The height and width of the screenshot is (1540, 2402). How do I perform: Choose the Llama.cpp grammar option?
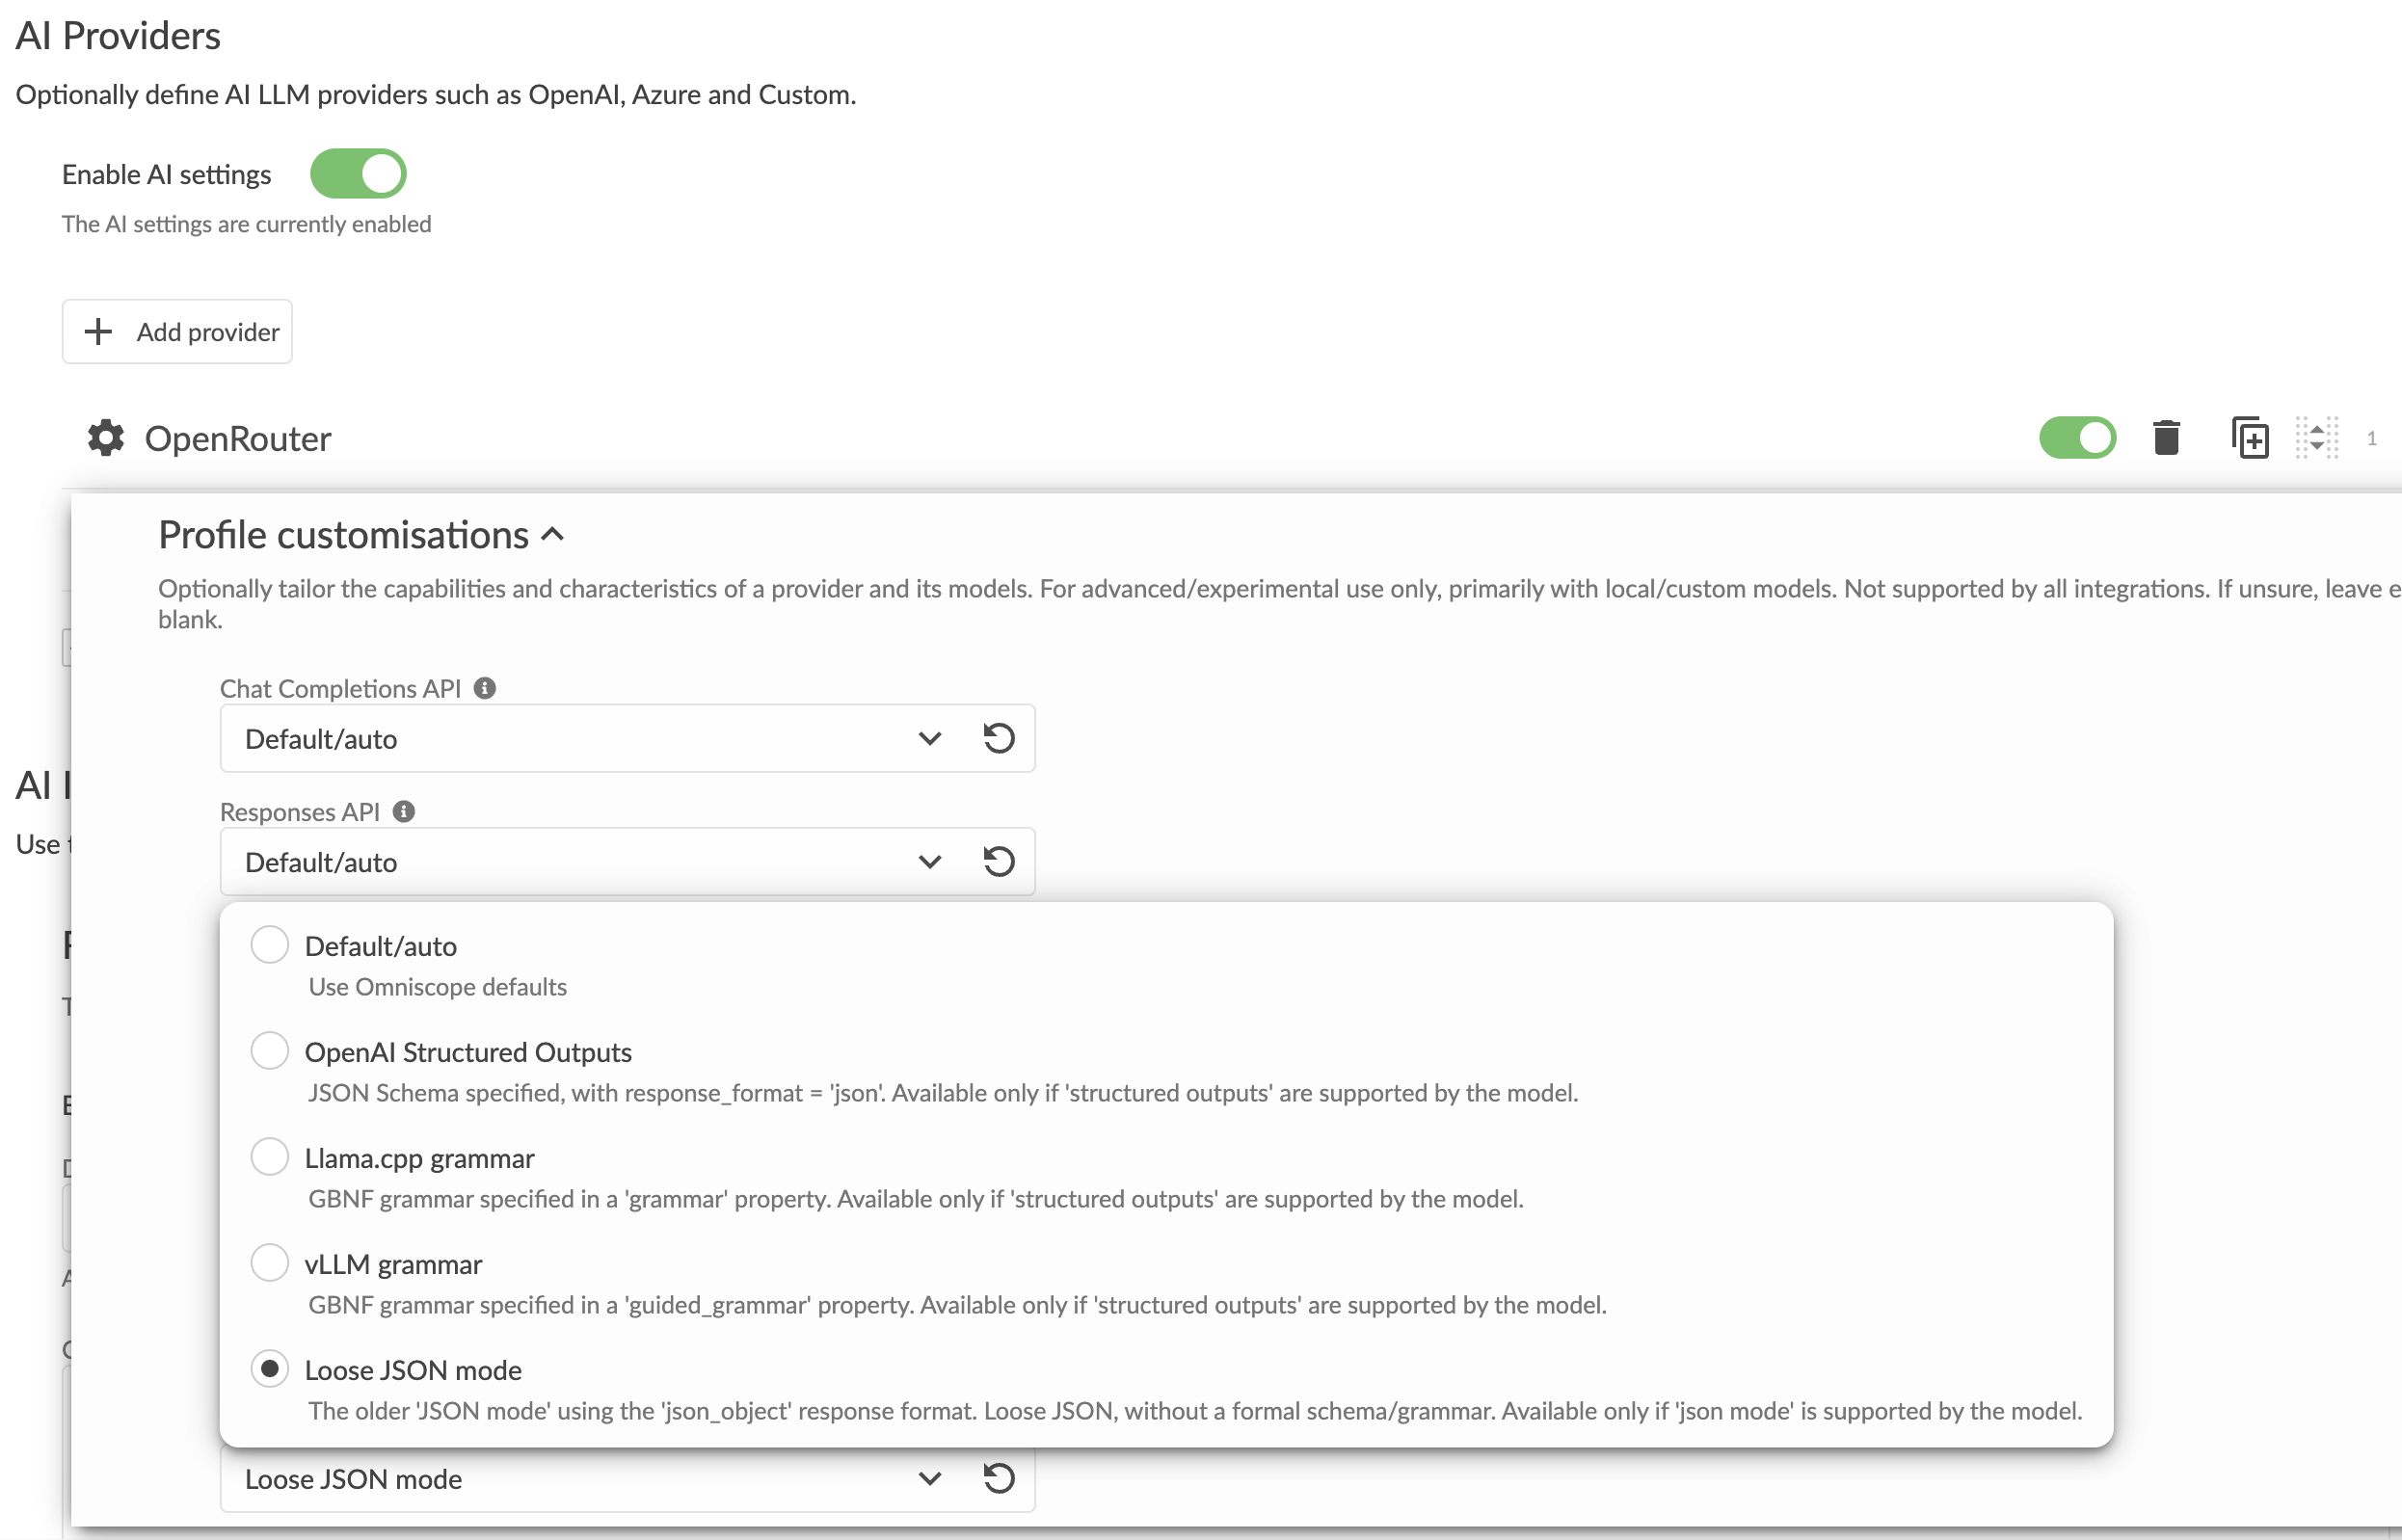[x=269, y=1156]
